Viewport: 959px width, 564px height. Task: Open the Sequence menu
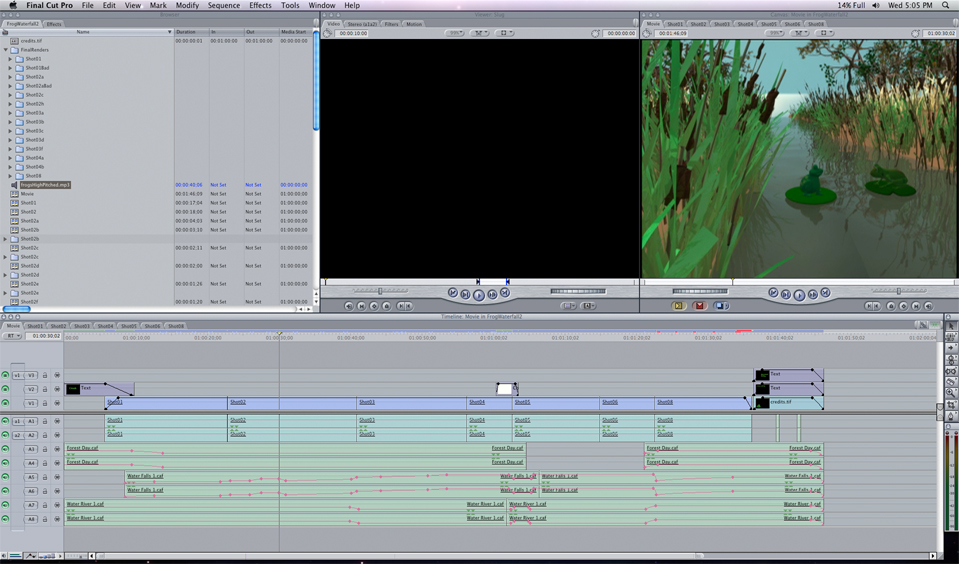click(223, 5)
